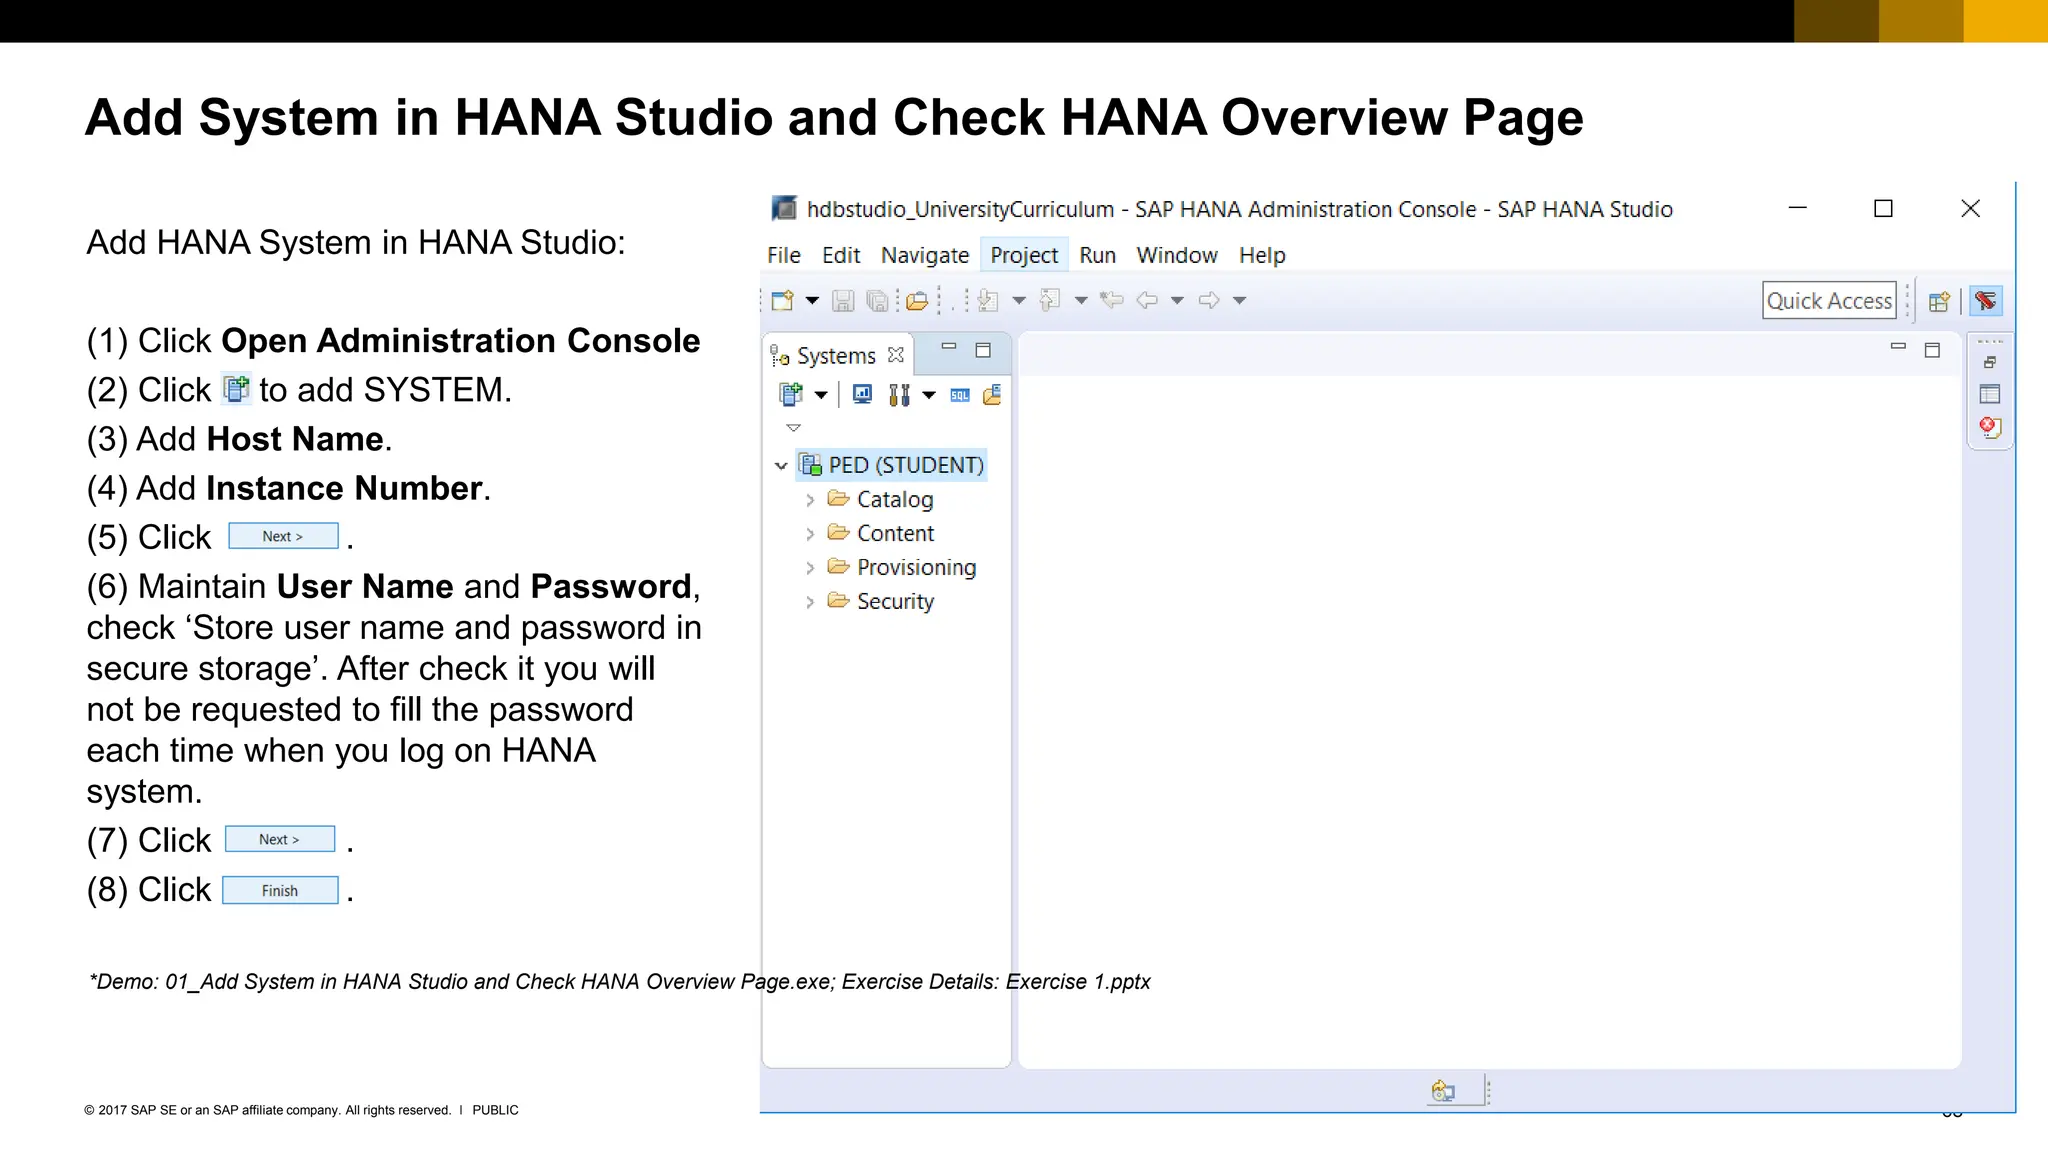Open the Back history dropdown arrow
The image size is (2048, 1152).
tap(1177, 300)
